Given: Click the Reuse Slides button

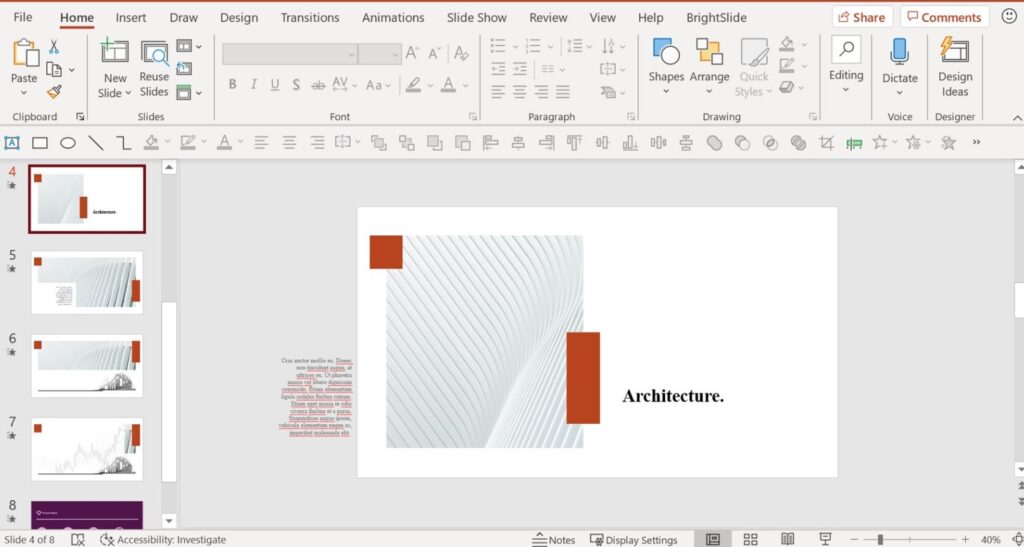Looking at the screenshot, I should [155, 69].
